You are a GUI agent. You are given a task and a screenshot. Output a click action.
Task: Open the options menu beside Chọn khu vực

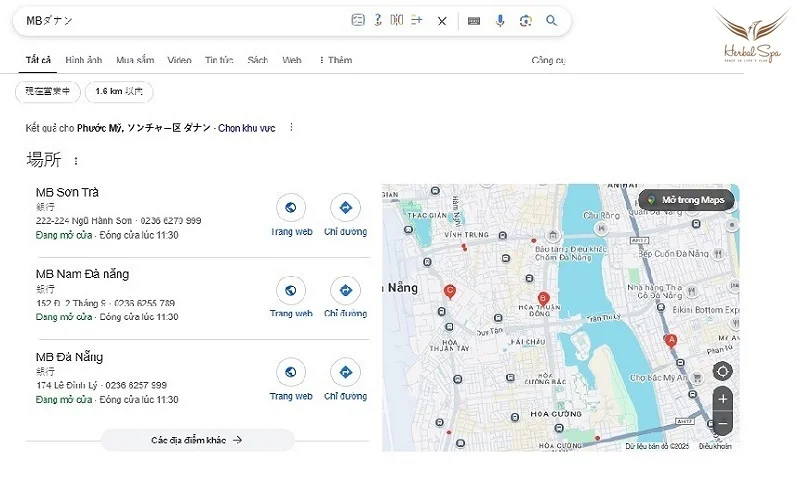(x=291, y=127)
